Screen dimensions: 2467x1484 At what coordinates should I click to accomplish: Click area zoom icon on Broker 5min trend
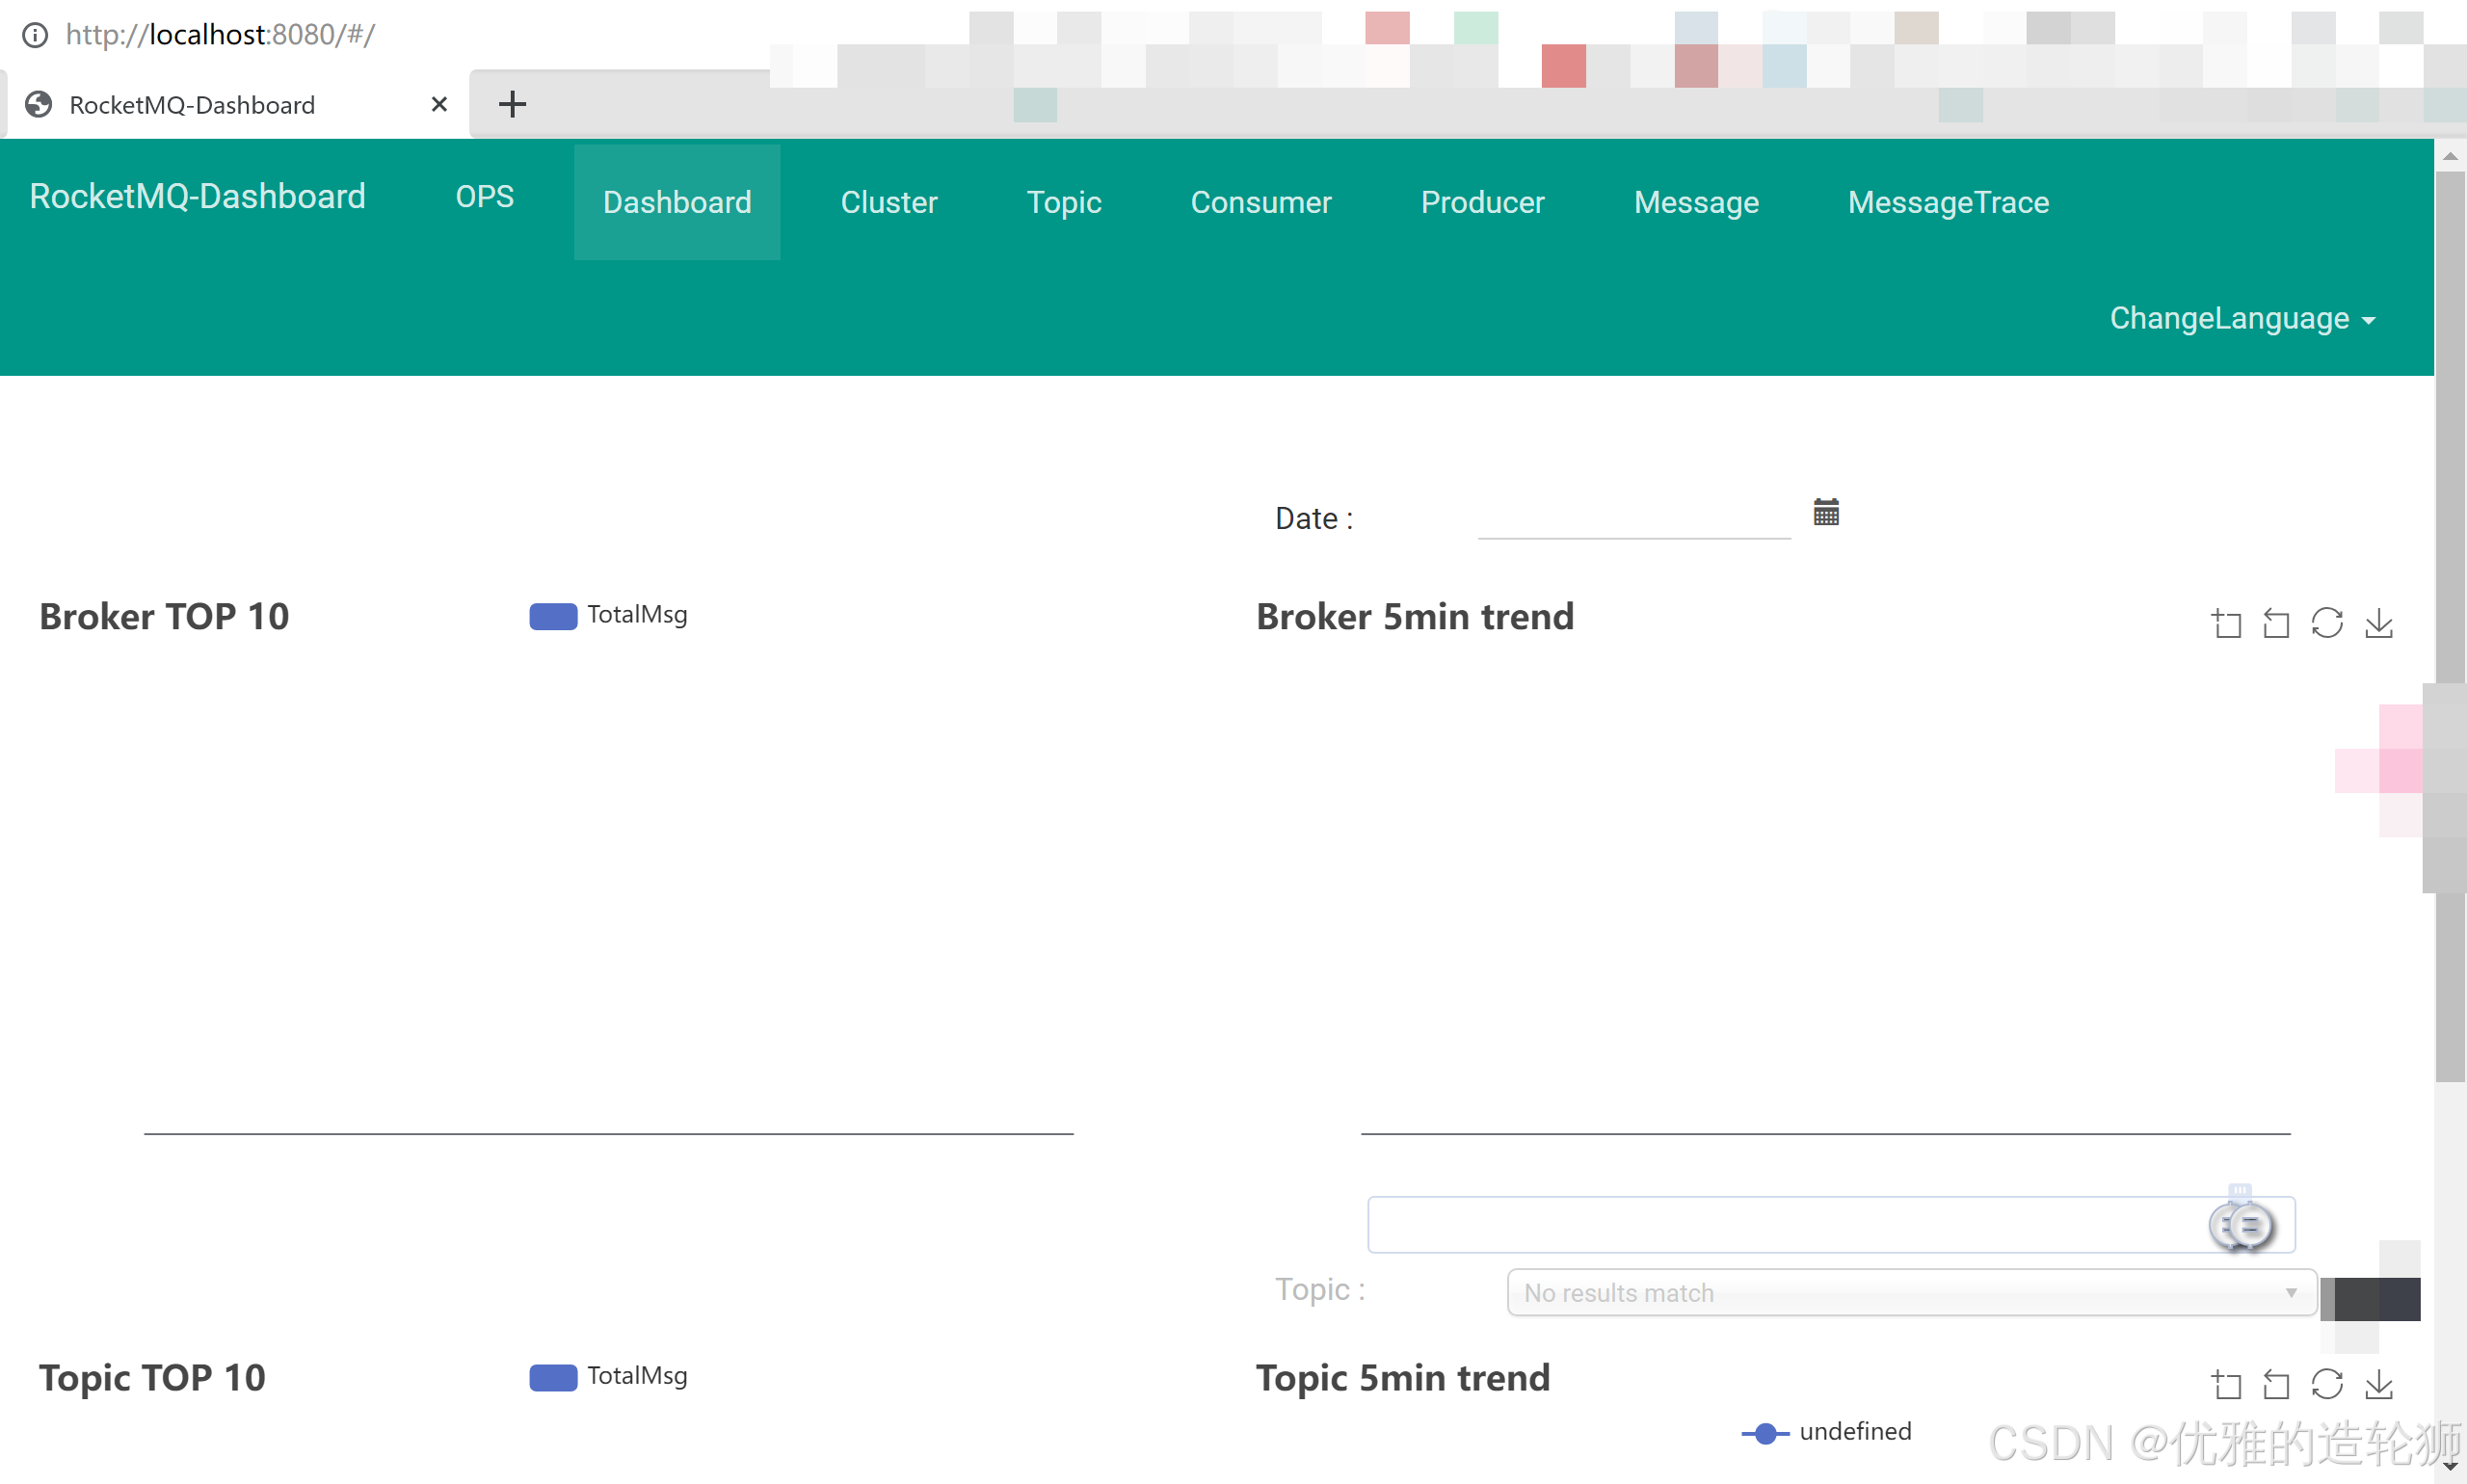coord(2226,623)
